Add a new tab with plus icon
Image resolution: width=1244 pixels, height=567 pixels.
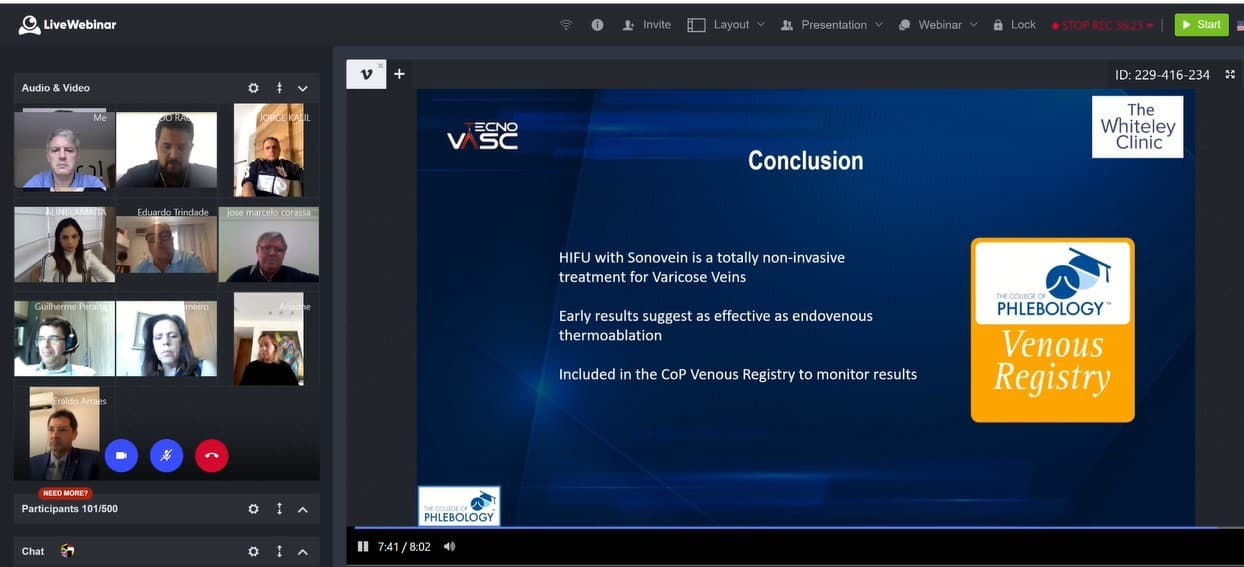[399, 74]
